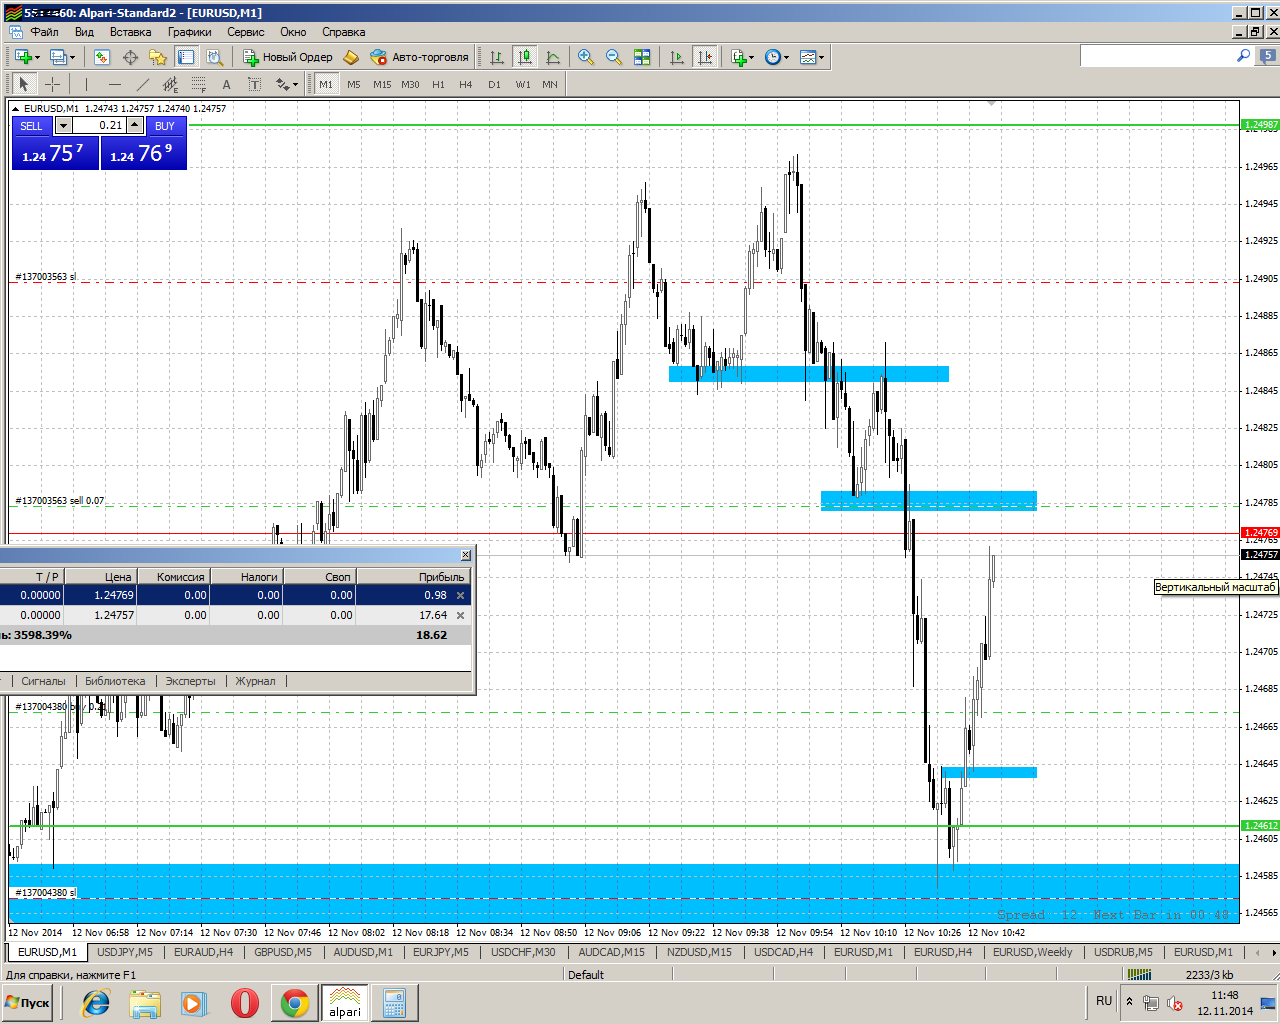Close the order with profit 0.98
Image resolution: width=1280 pixels, height=1024 pixels.
click(x=461, y=595)
